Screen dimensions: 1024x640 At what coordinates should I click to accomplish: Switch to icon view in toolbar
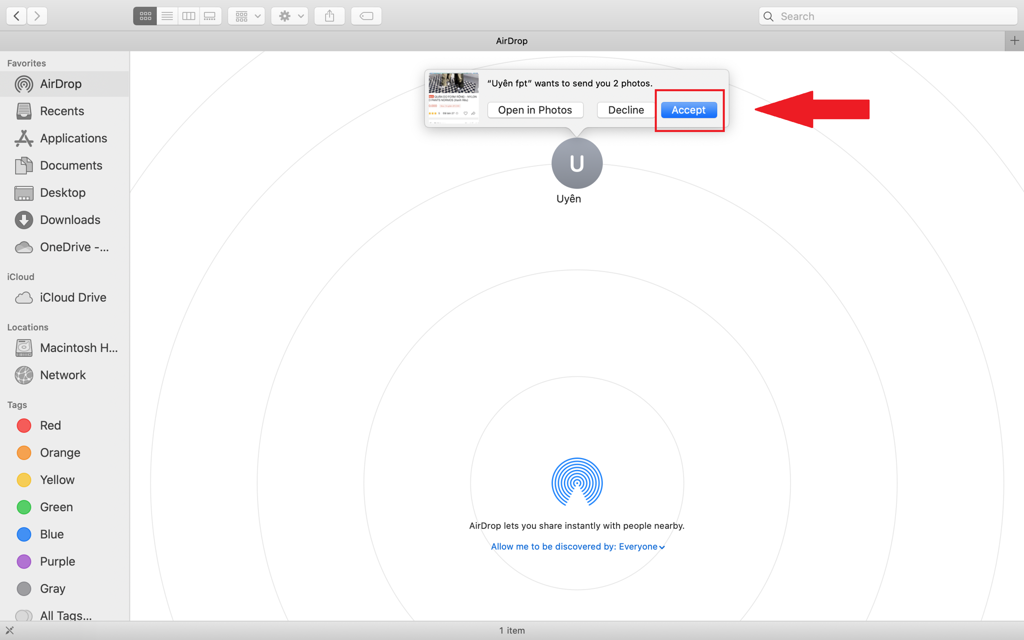point(145,16)
